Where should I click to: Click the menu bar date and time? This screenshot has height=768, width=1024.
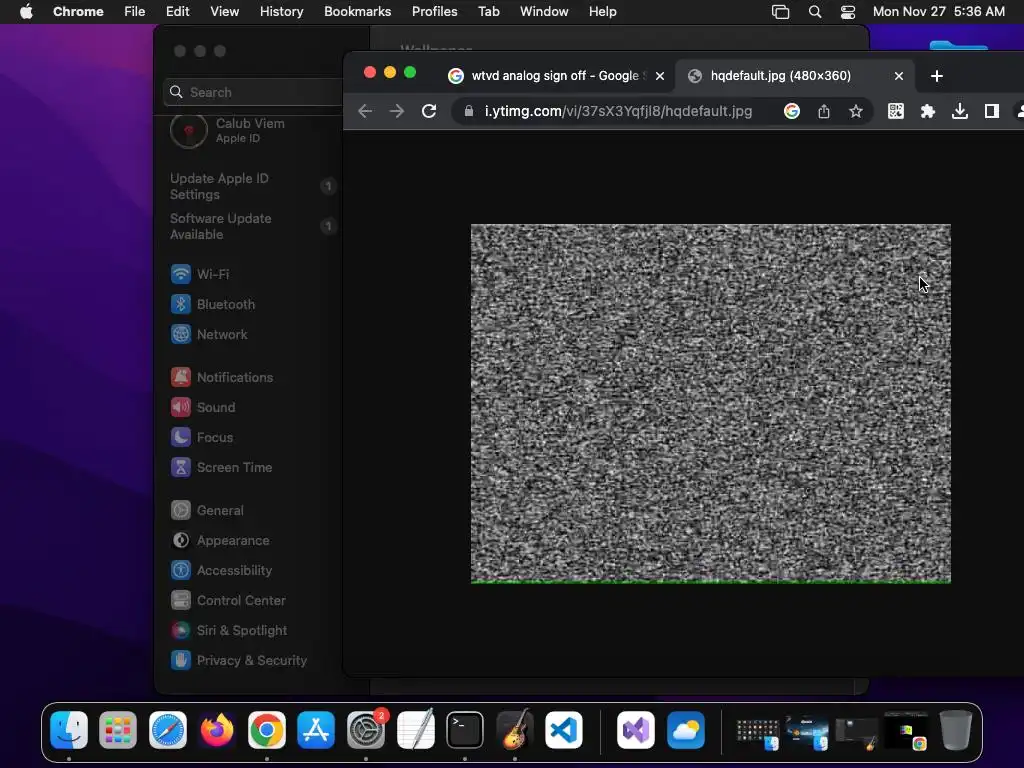pos(938,12)
